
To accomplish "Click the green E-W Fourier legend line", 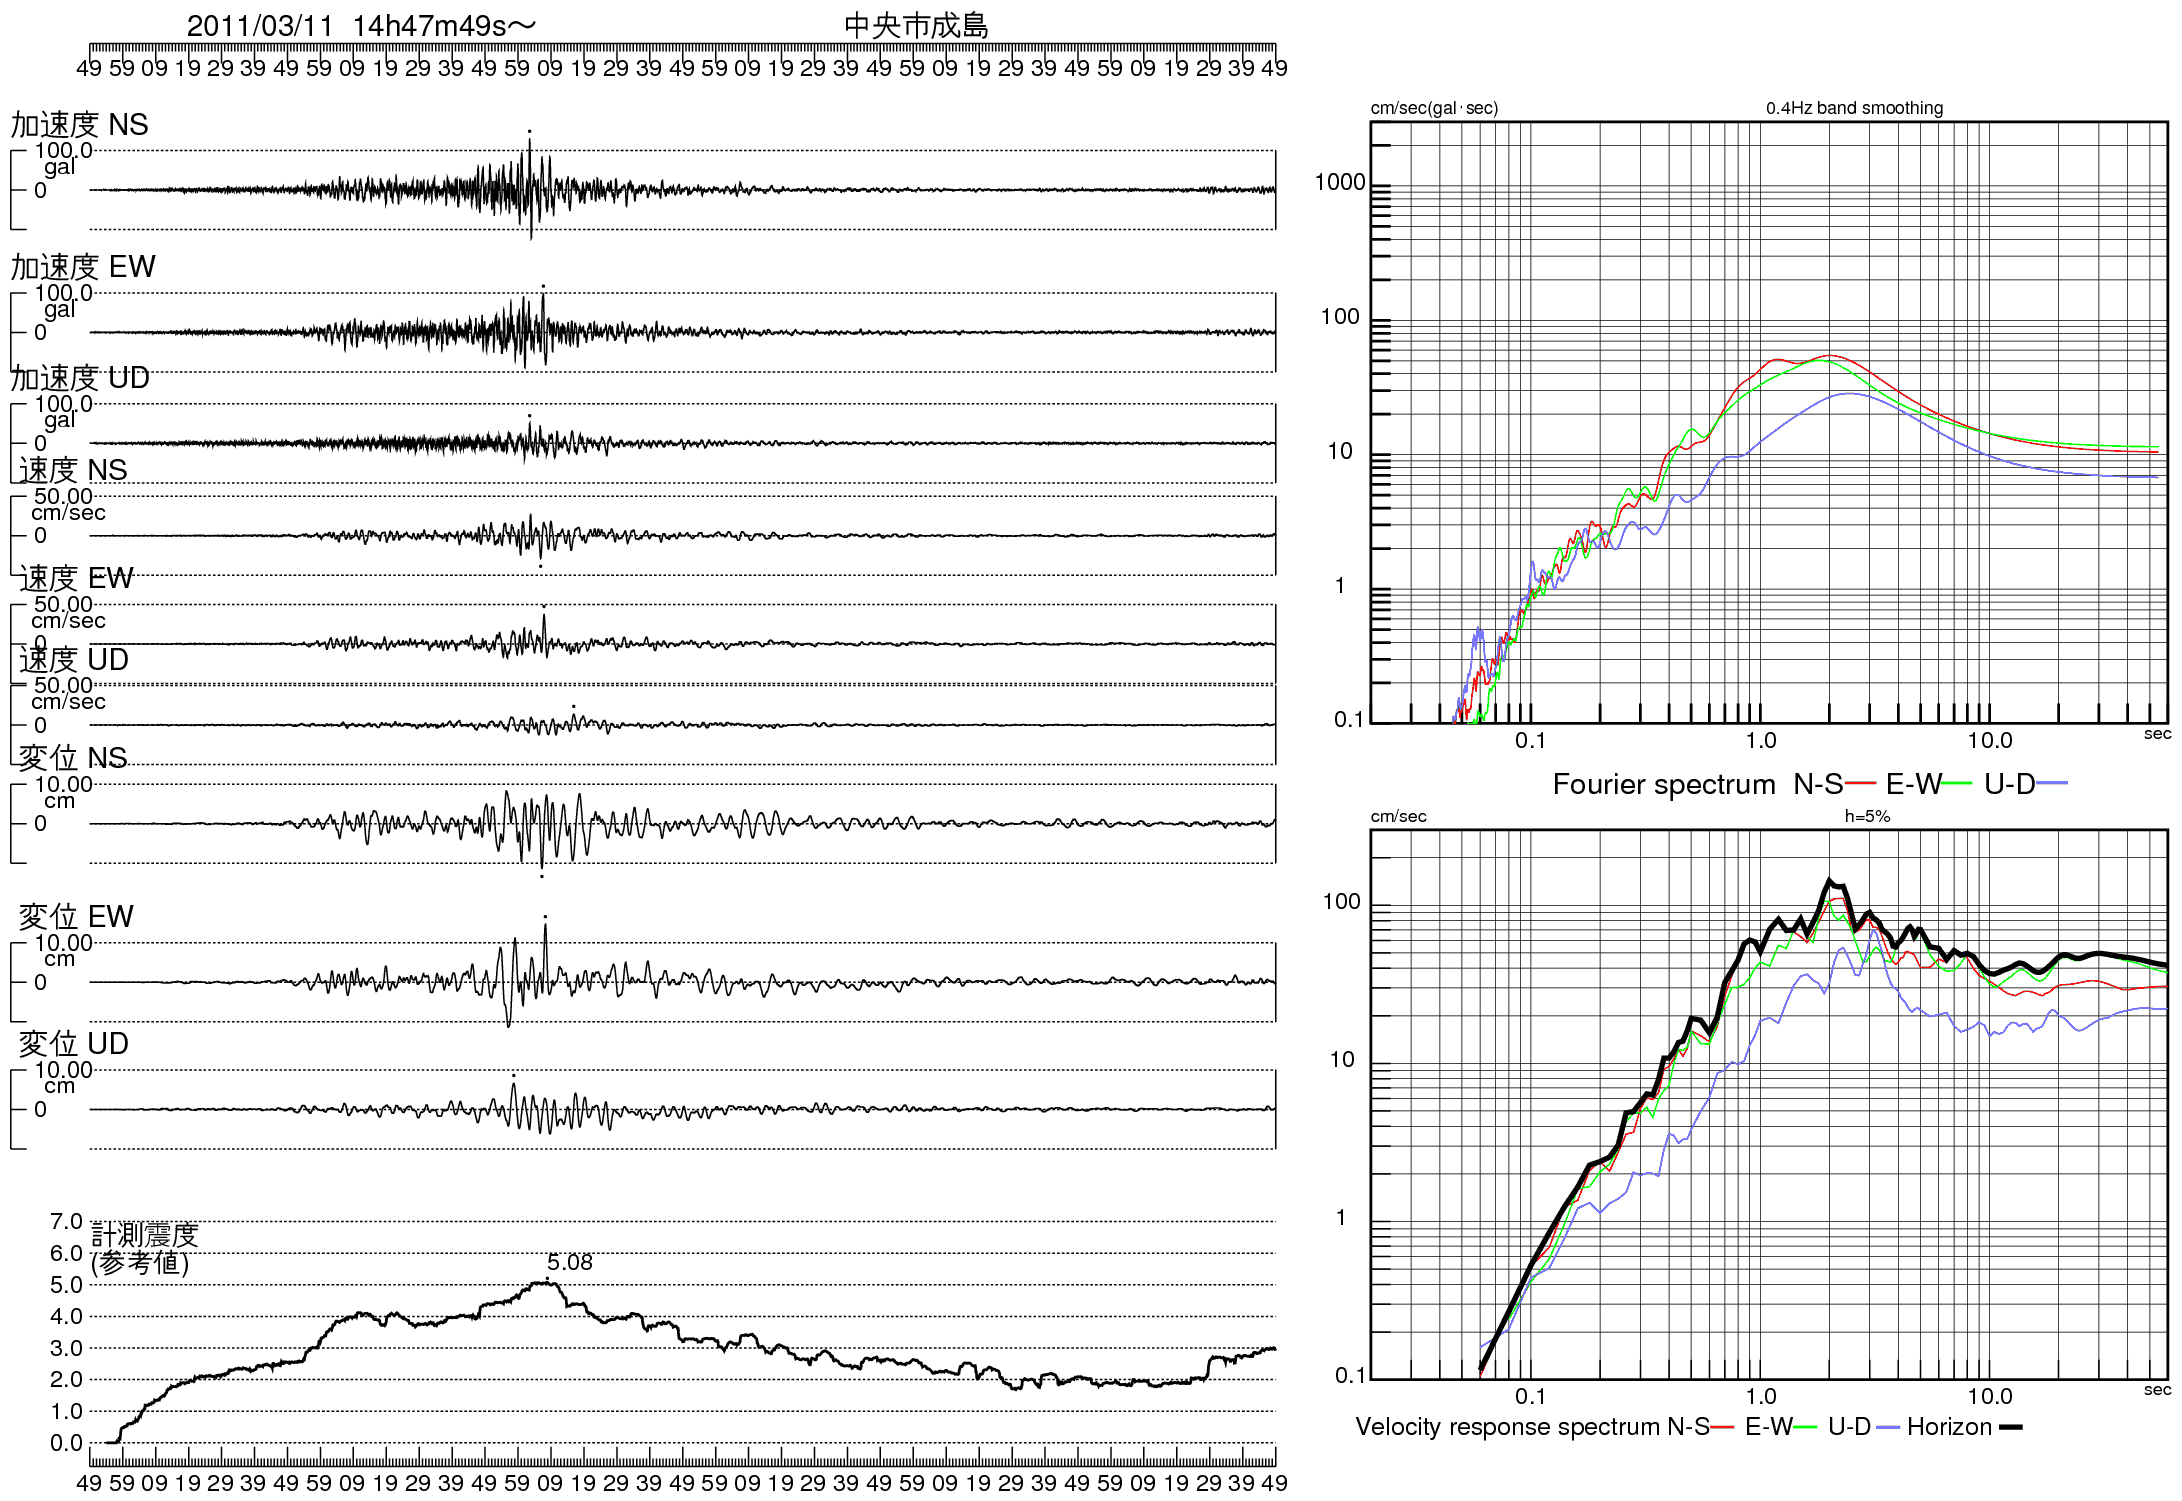I will (x=1956, y=784).
